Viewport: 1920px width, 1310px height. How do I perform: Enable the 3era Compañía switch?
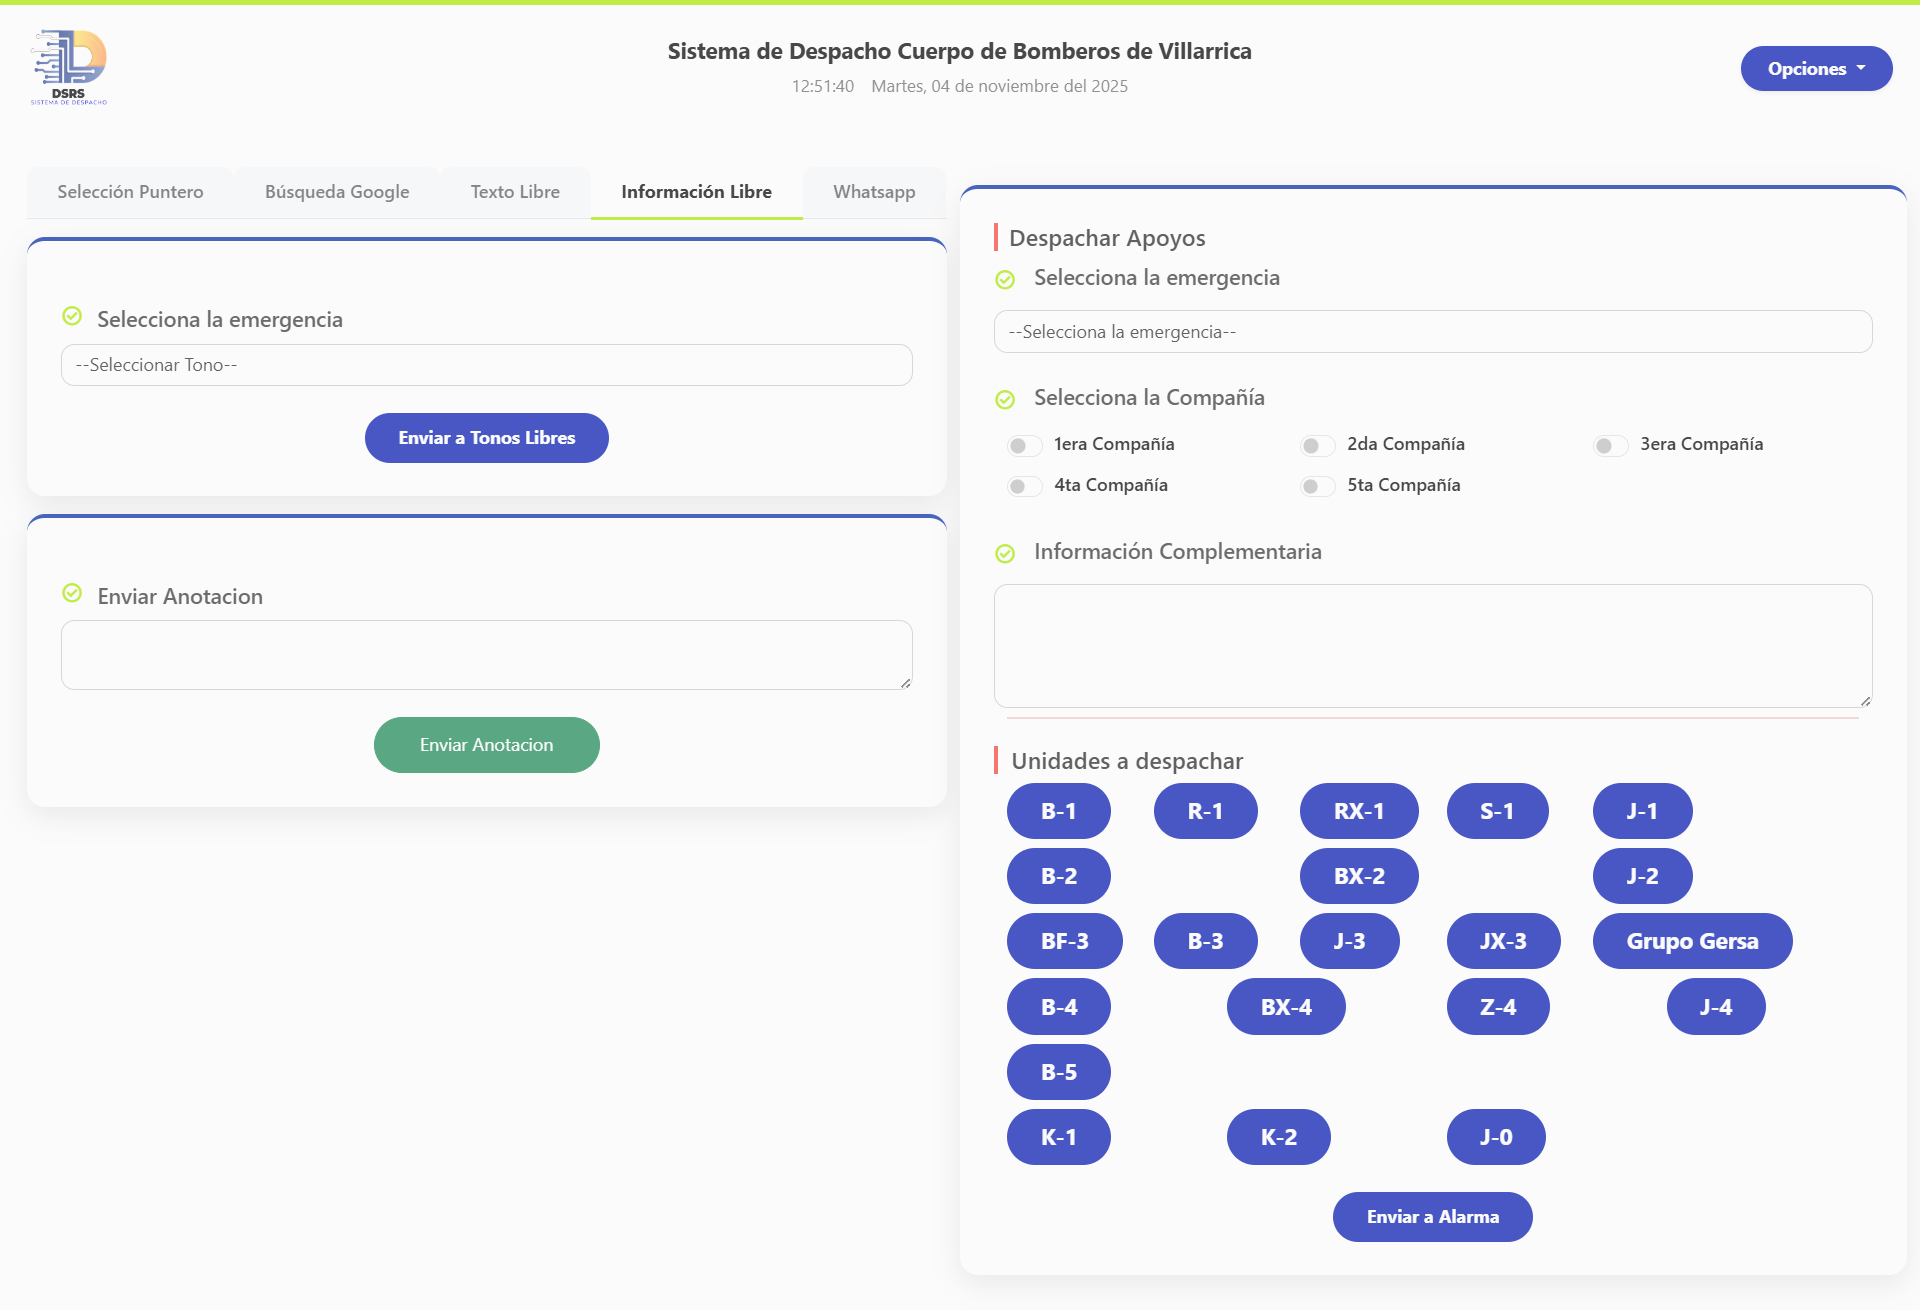(x=1610, y=445)
